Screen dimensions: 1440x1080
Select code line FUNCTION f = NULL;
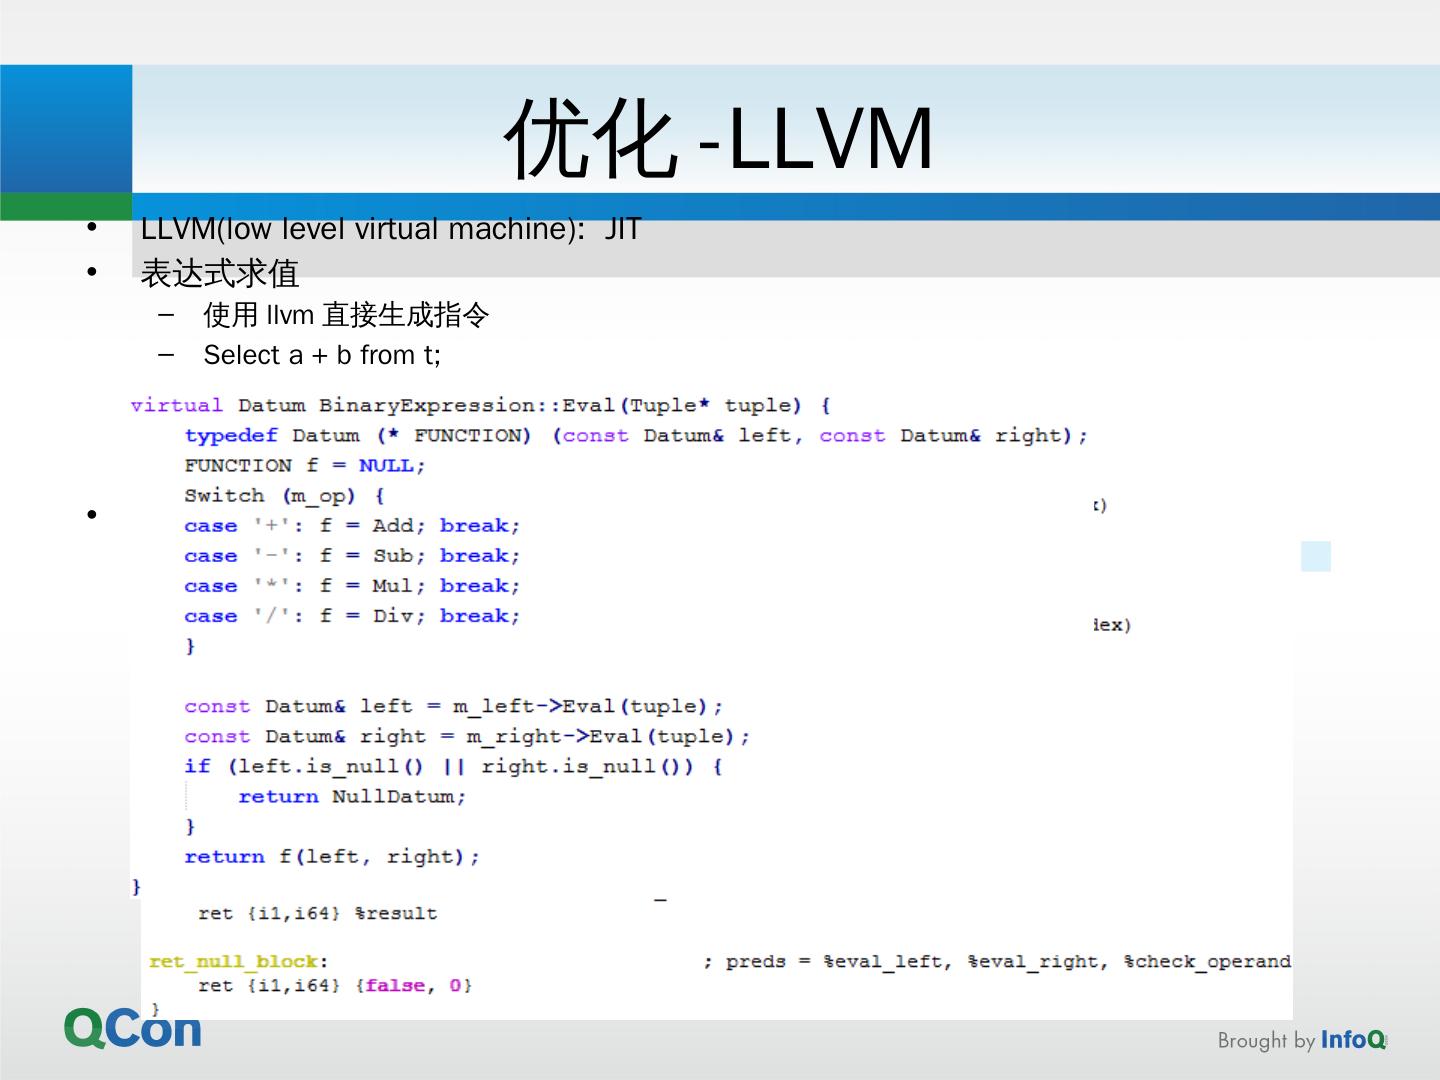coord(305,466)
